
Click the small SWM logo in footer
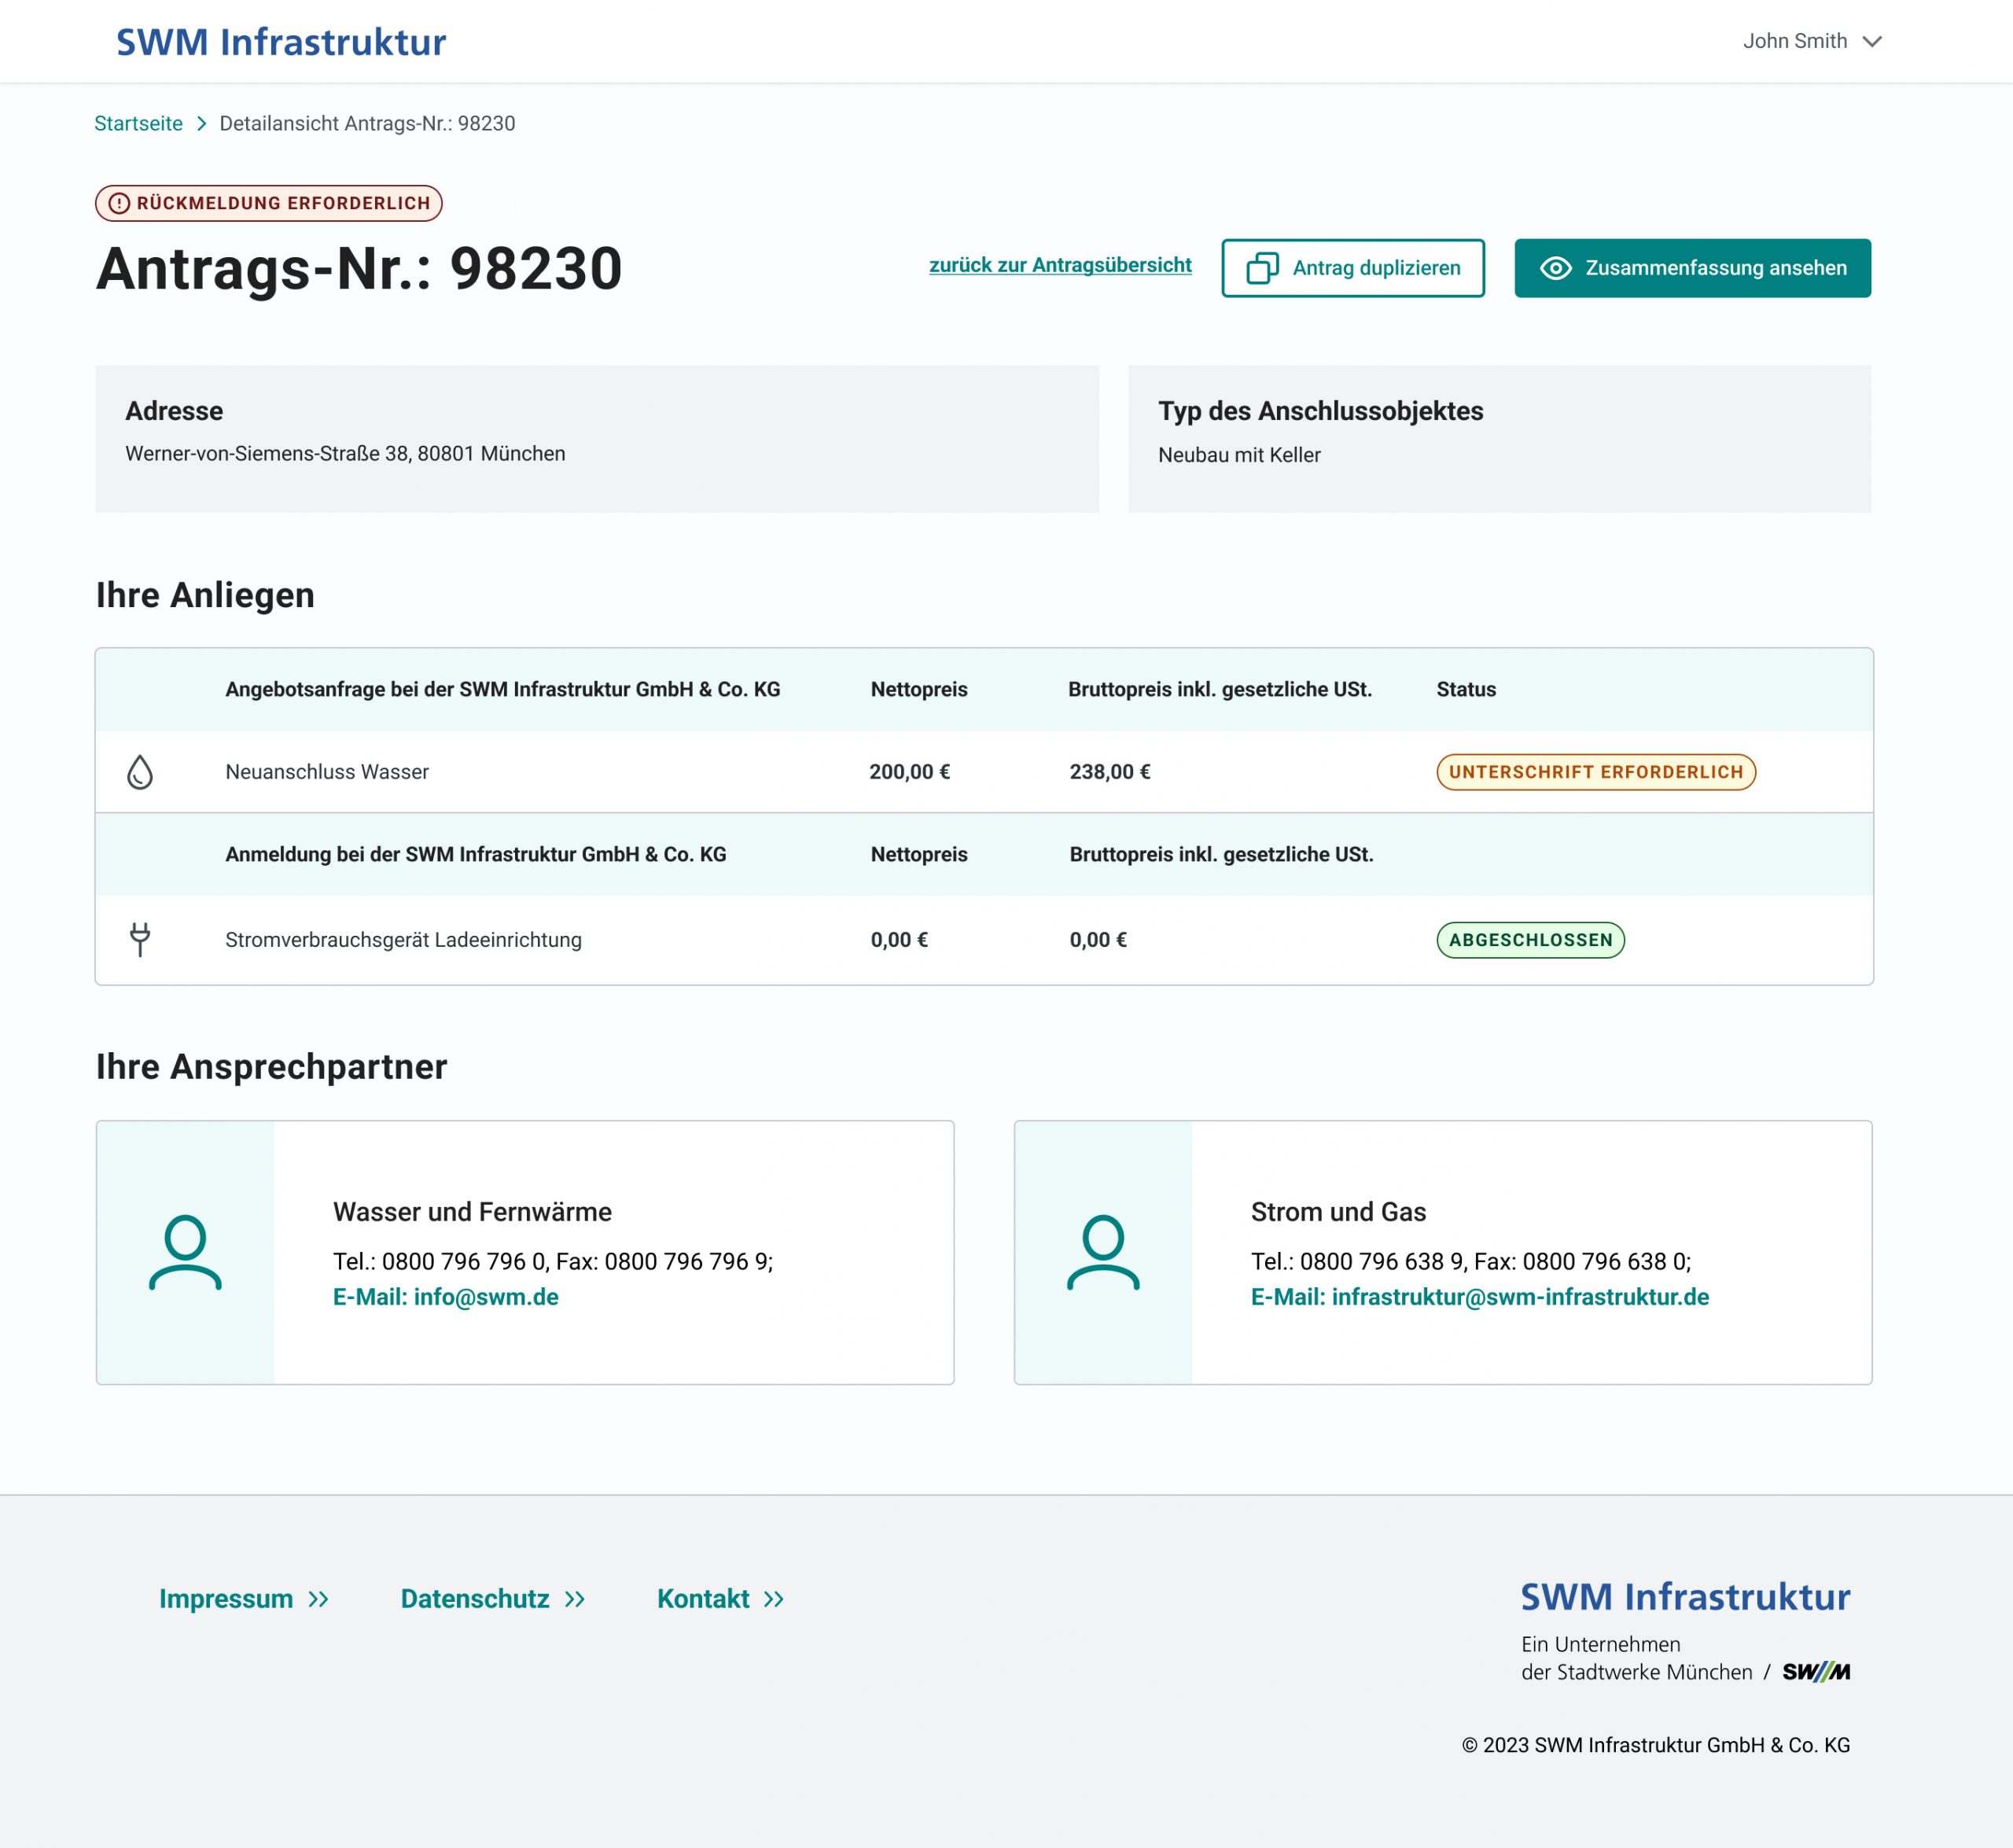click(x=1816, y=1672)
